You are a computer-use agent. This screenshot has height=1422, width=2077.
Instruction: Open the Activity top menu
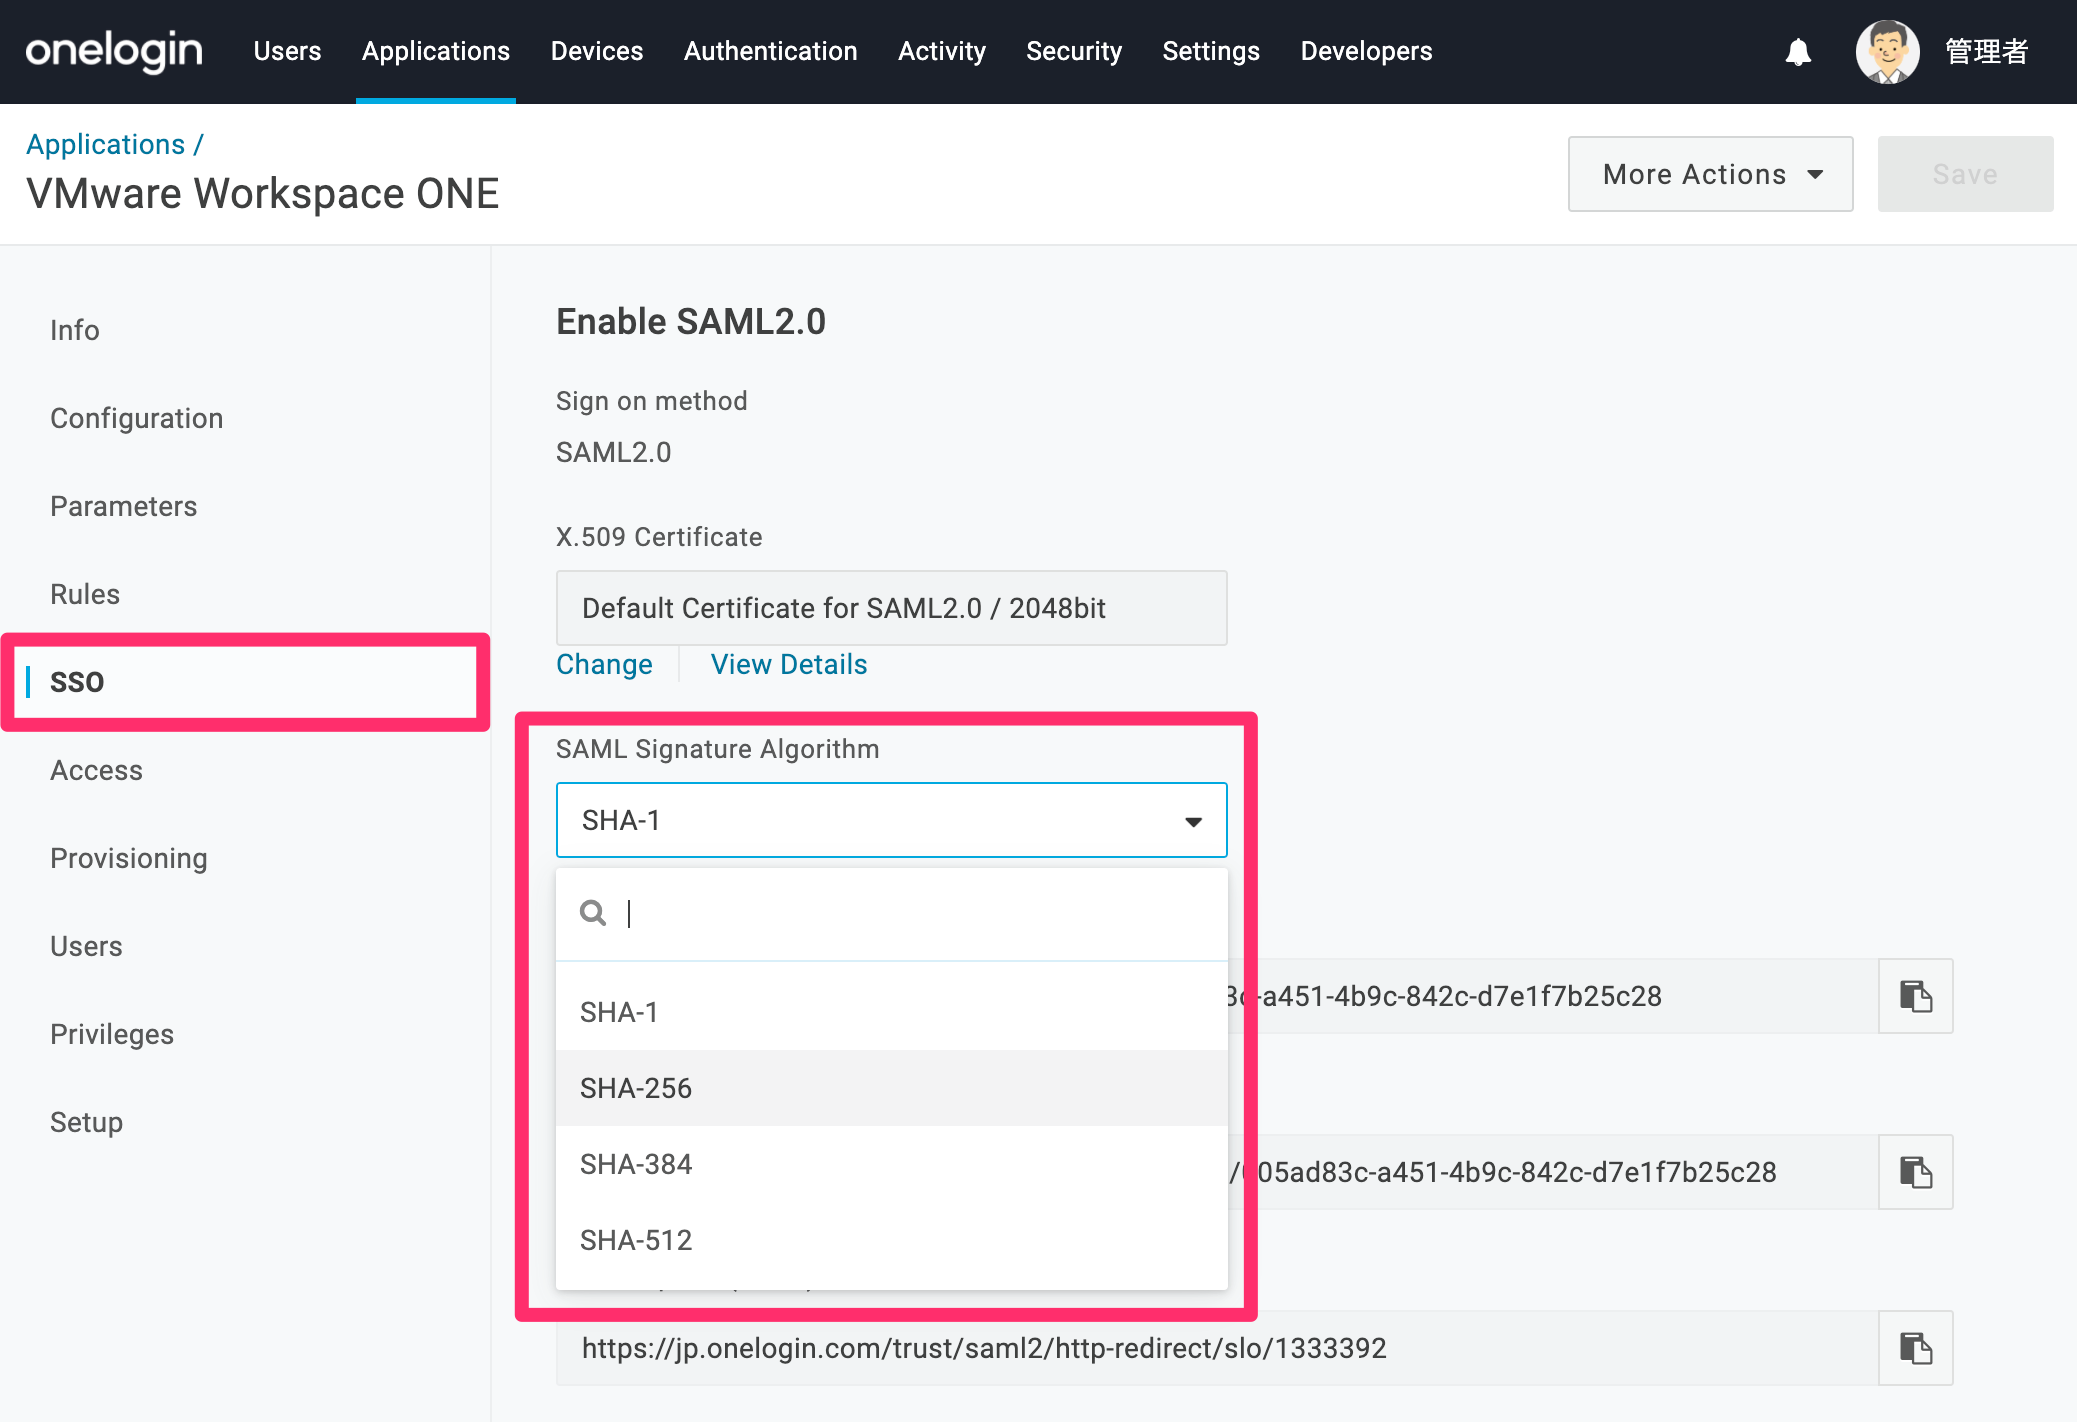942,51
